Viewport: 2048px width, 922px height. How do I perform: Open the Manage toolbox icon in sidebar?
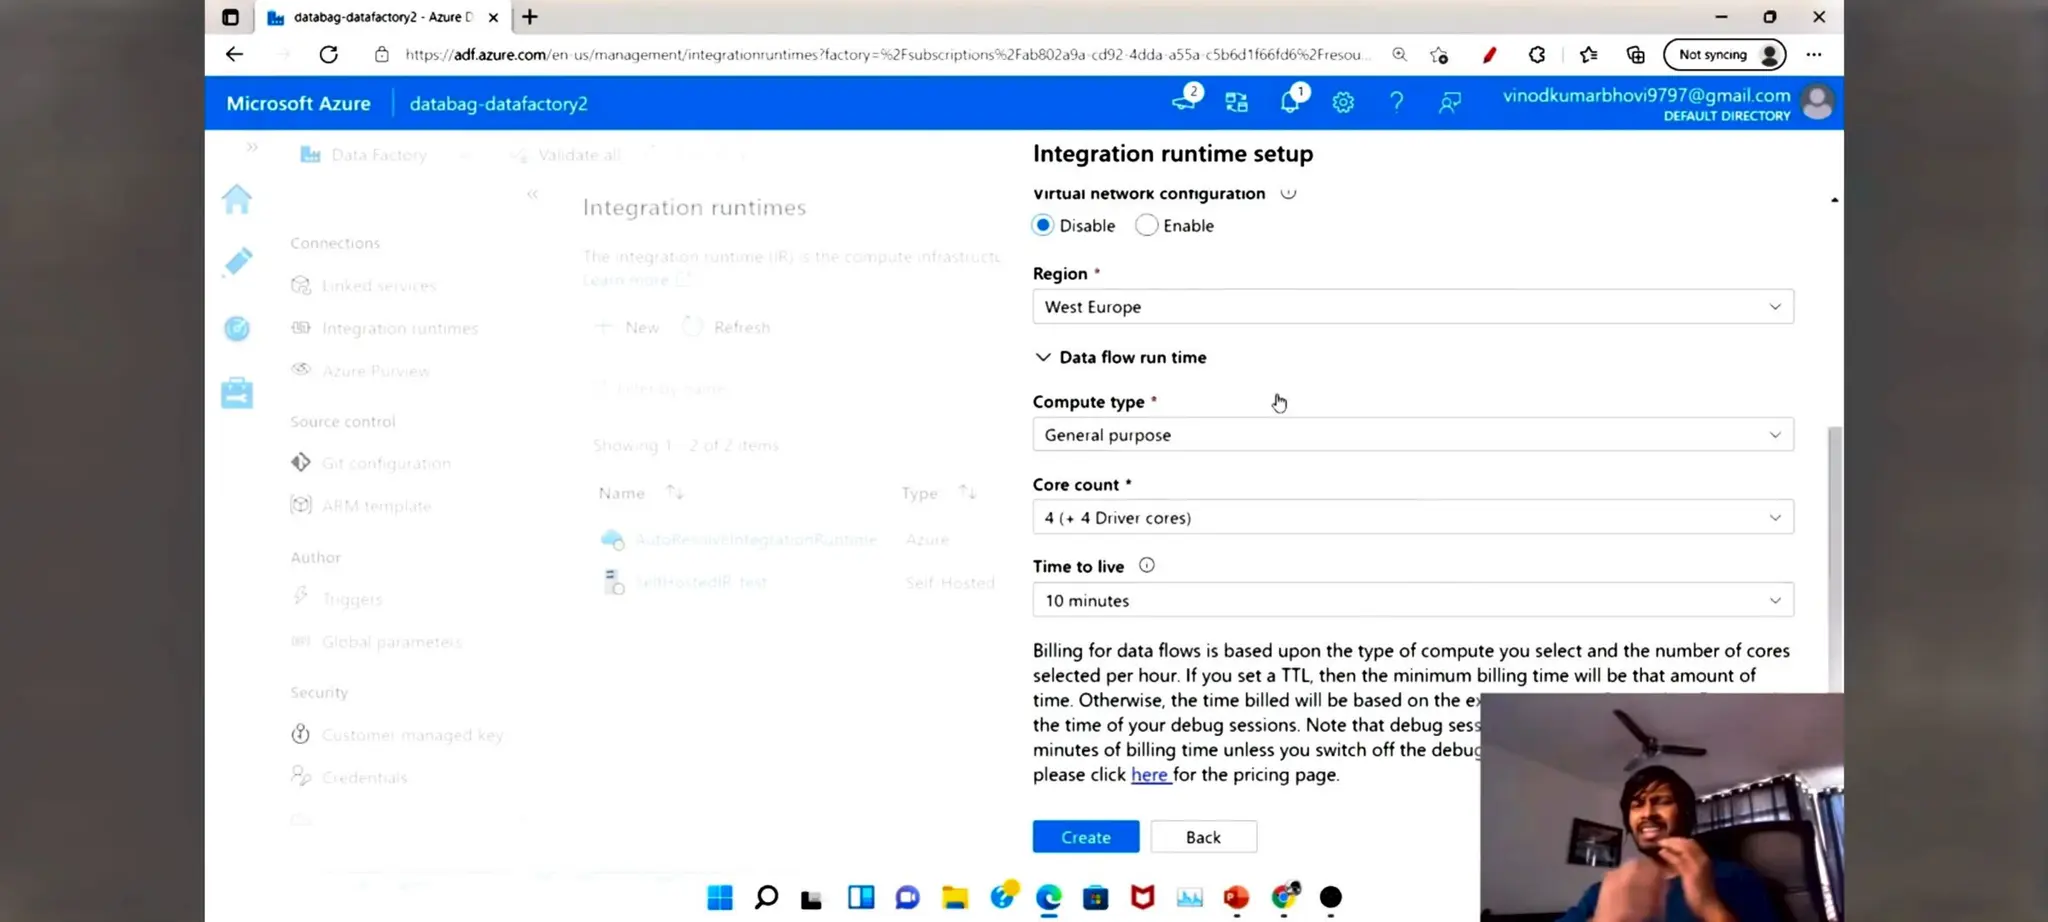pyautogui.click(x=237, y=392)
